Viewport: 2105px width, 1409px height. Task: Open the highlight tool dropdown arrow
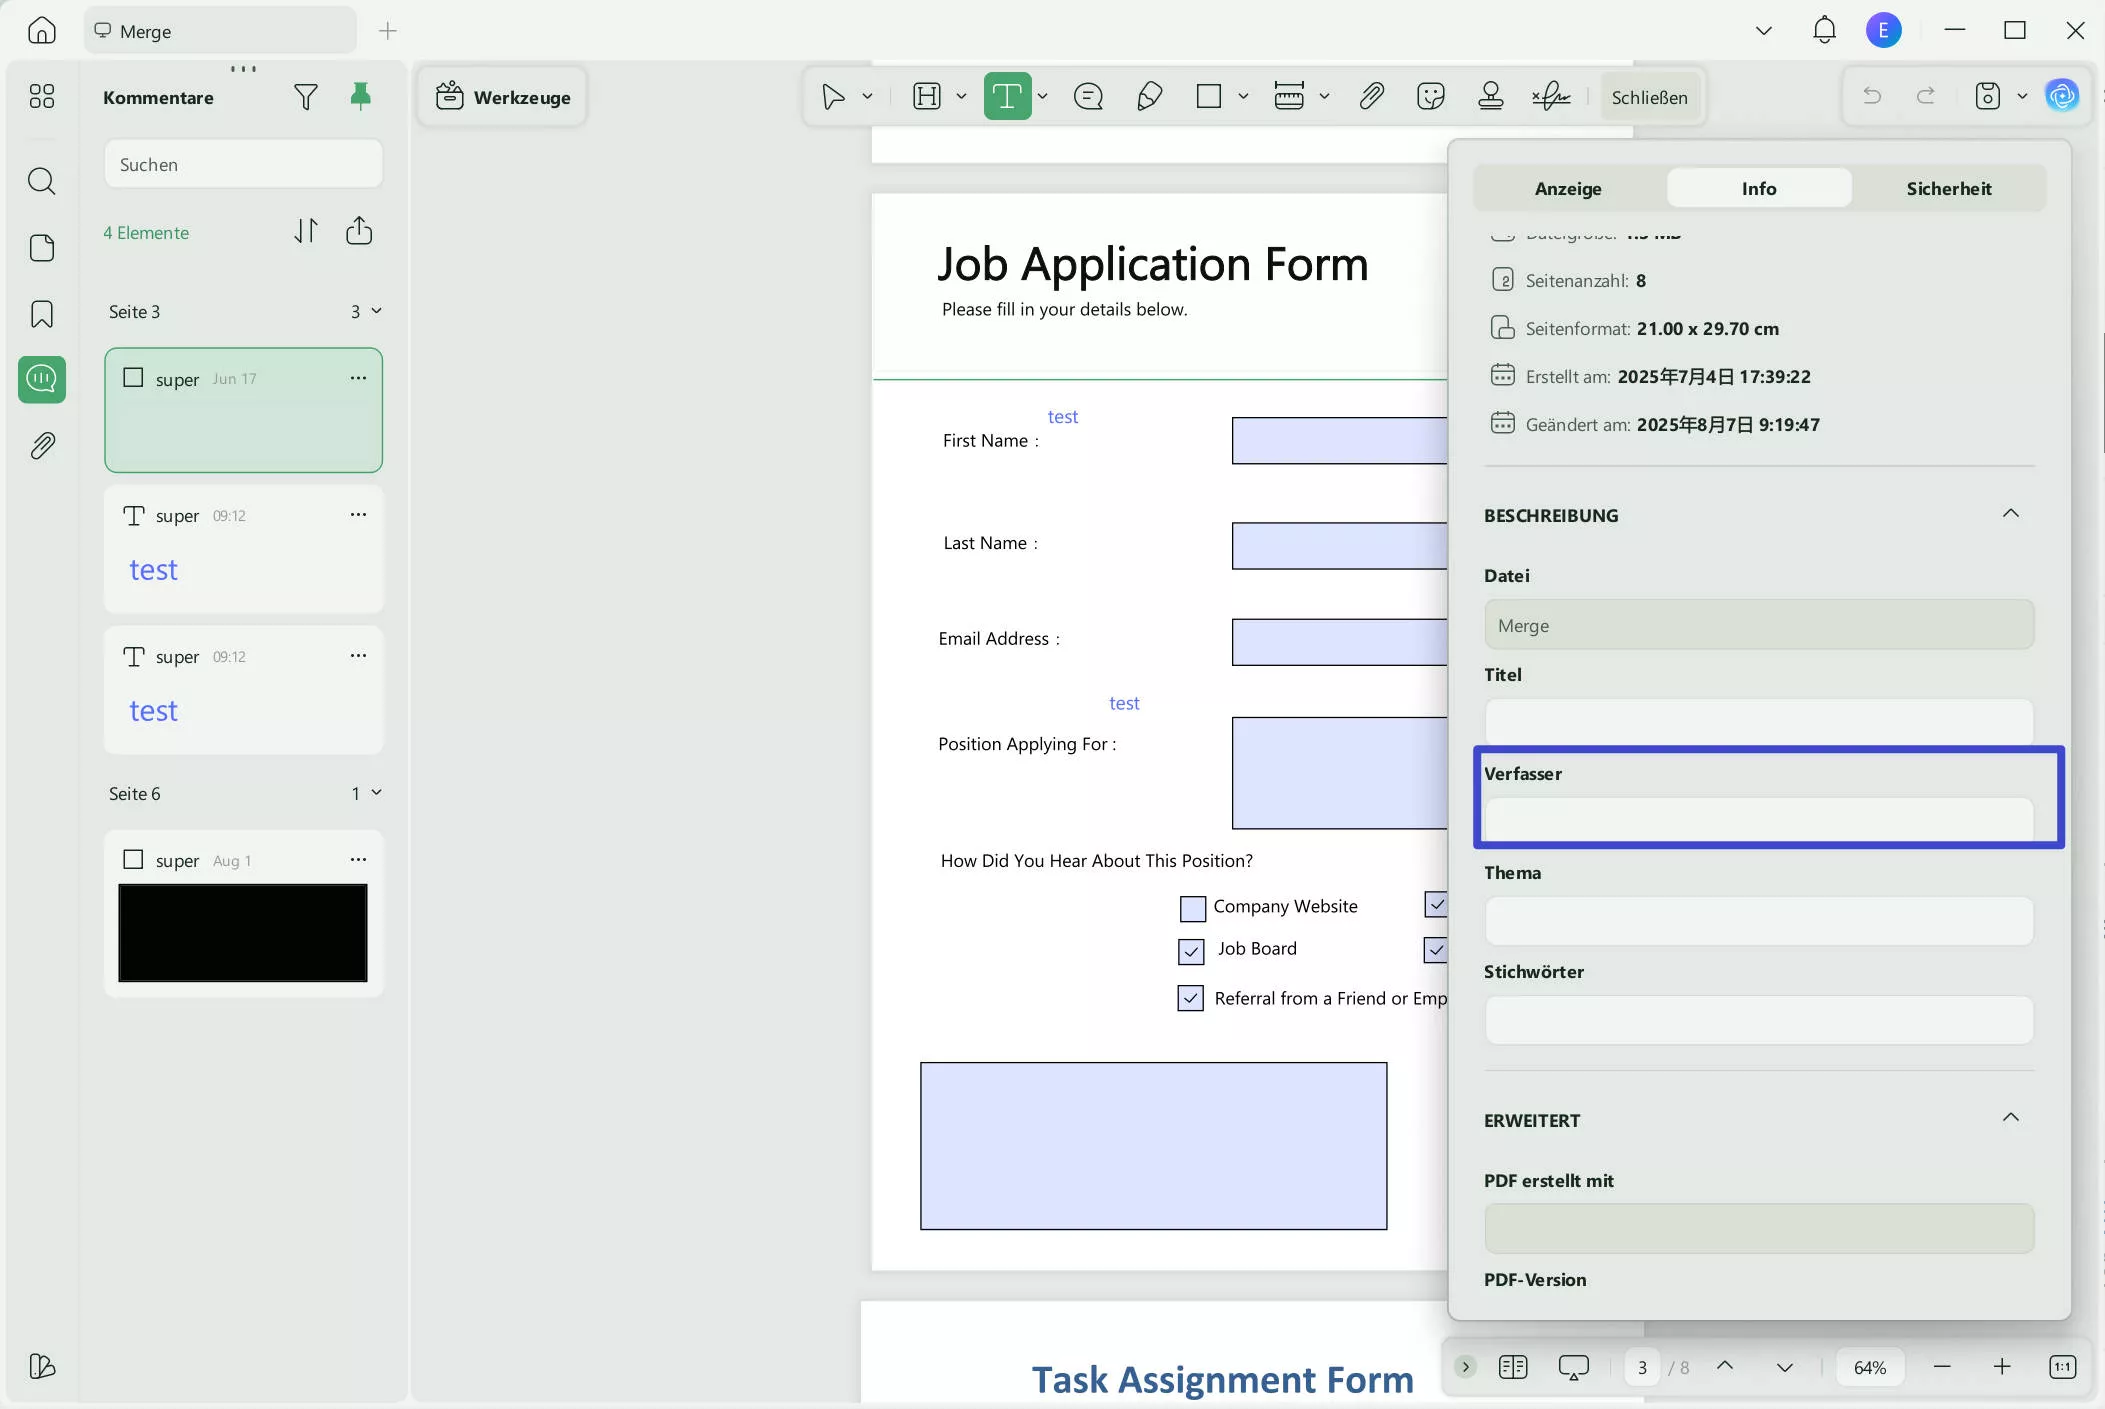pos(961,97)
